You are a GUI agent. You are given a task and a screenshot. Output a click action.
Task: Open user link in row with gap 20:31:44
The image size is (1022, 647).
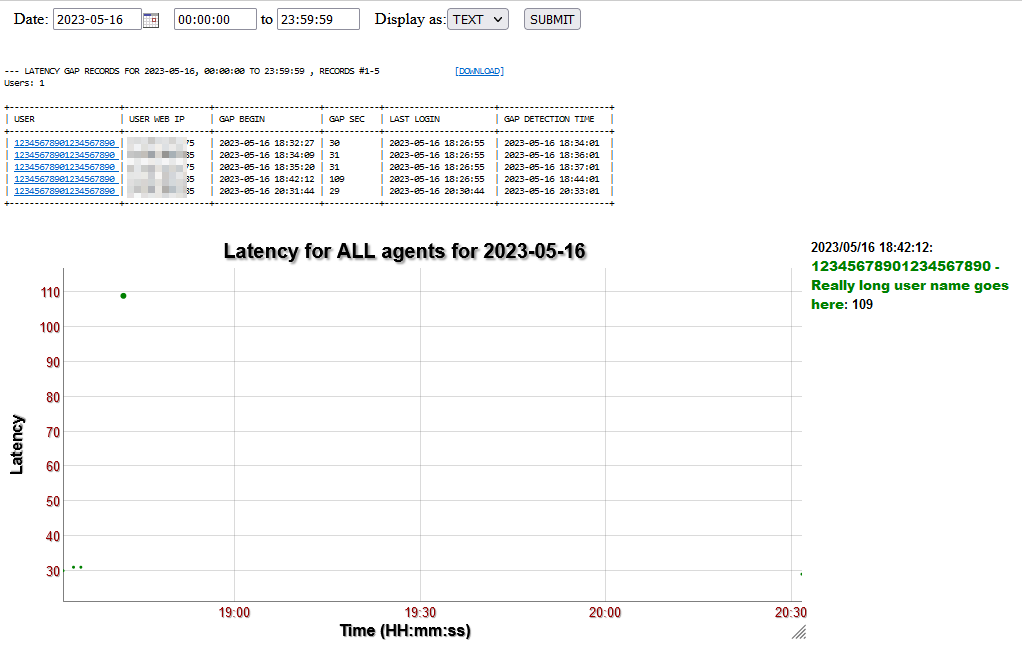pos(65,191)
